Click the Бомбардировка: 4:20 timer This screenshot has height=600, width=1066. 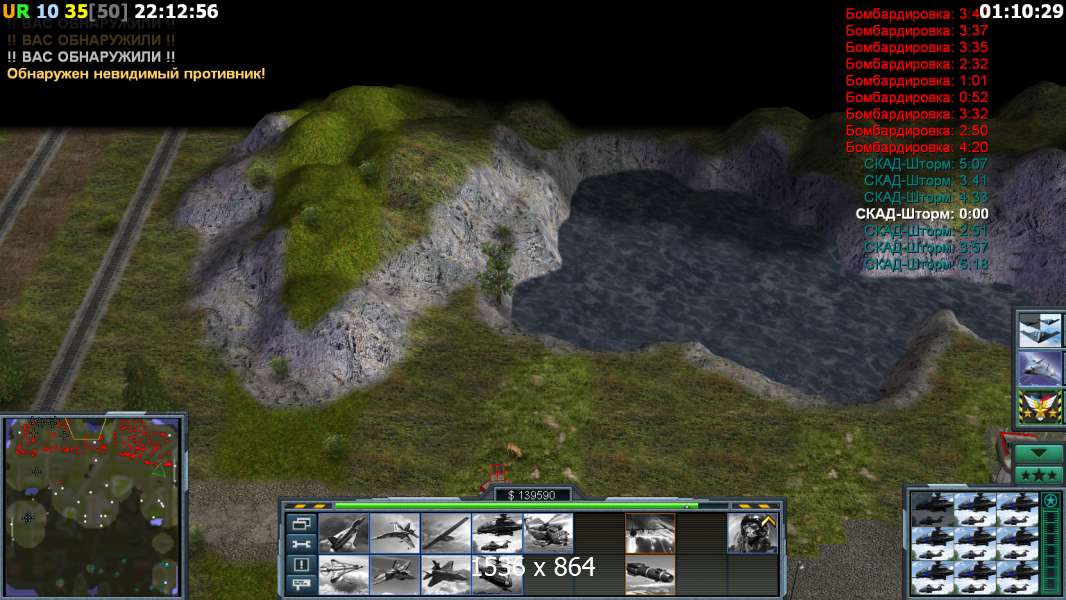pos(916,147)
